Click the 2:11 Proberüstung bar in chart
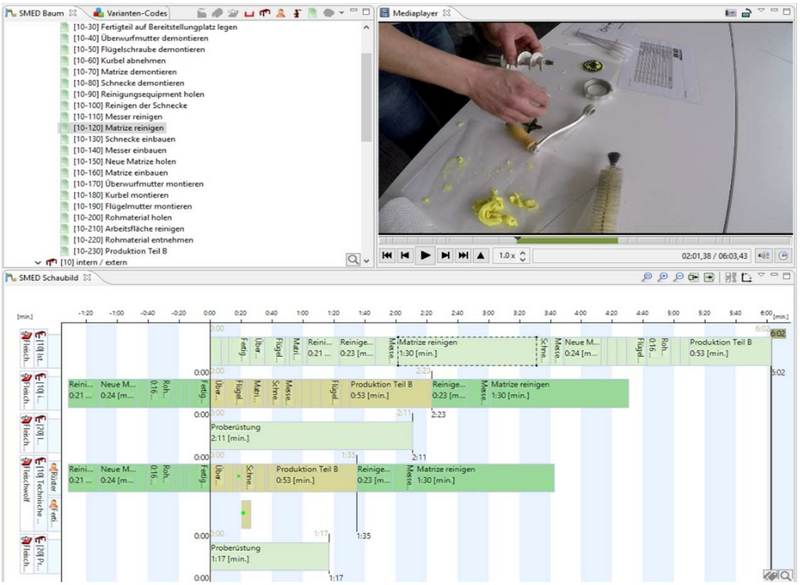The image size is (800, 585). pyautogui.click(x=310, y=436)
